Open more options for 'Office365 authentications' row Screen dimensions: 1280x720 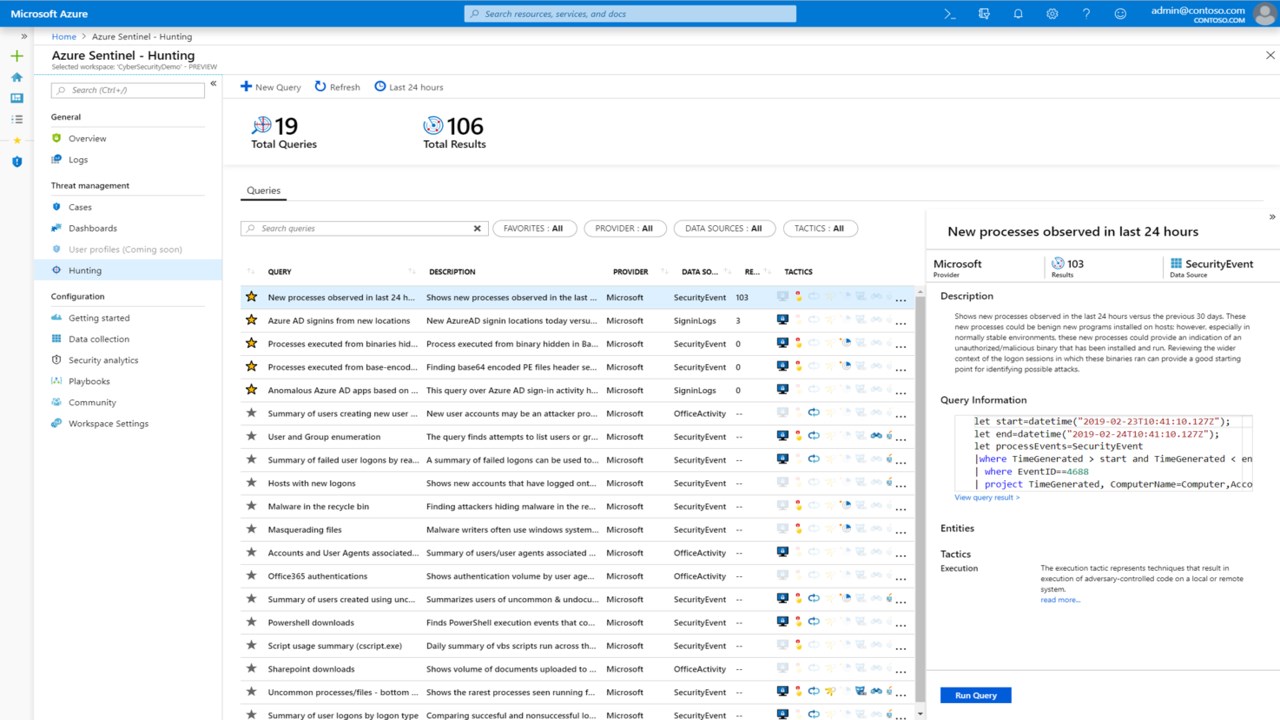coord(901,578)
